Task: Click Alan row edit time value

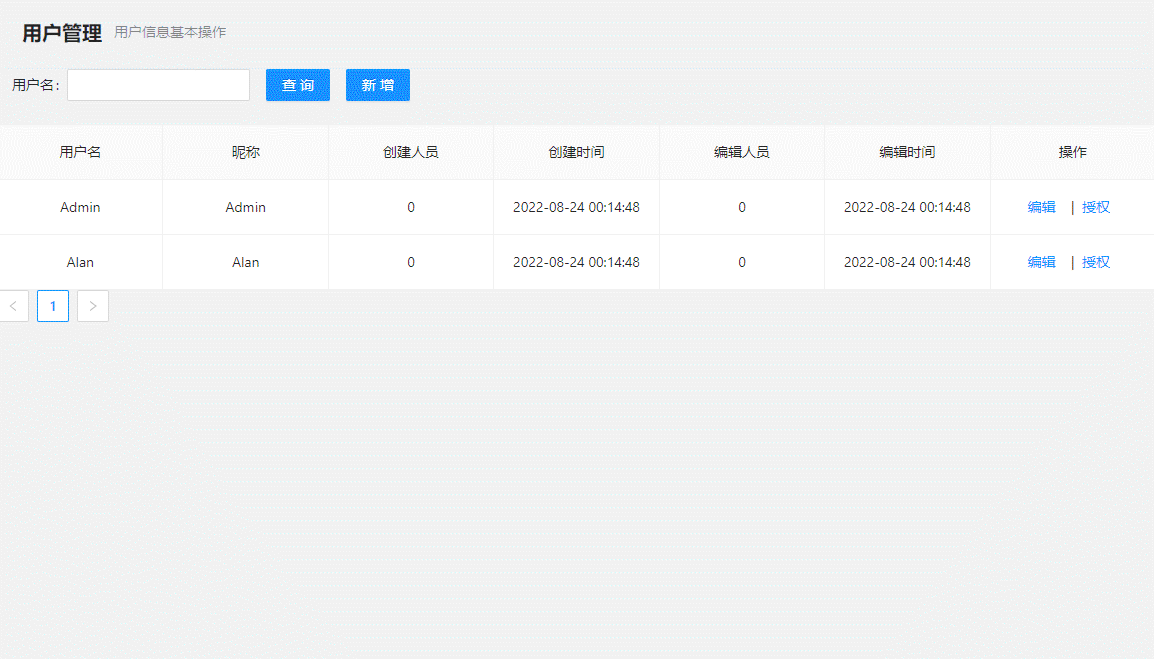Action: click(x=907, y=262)
